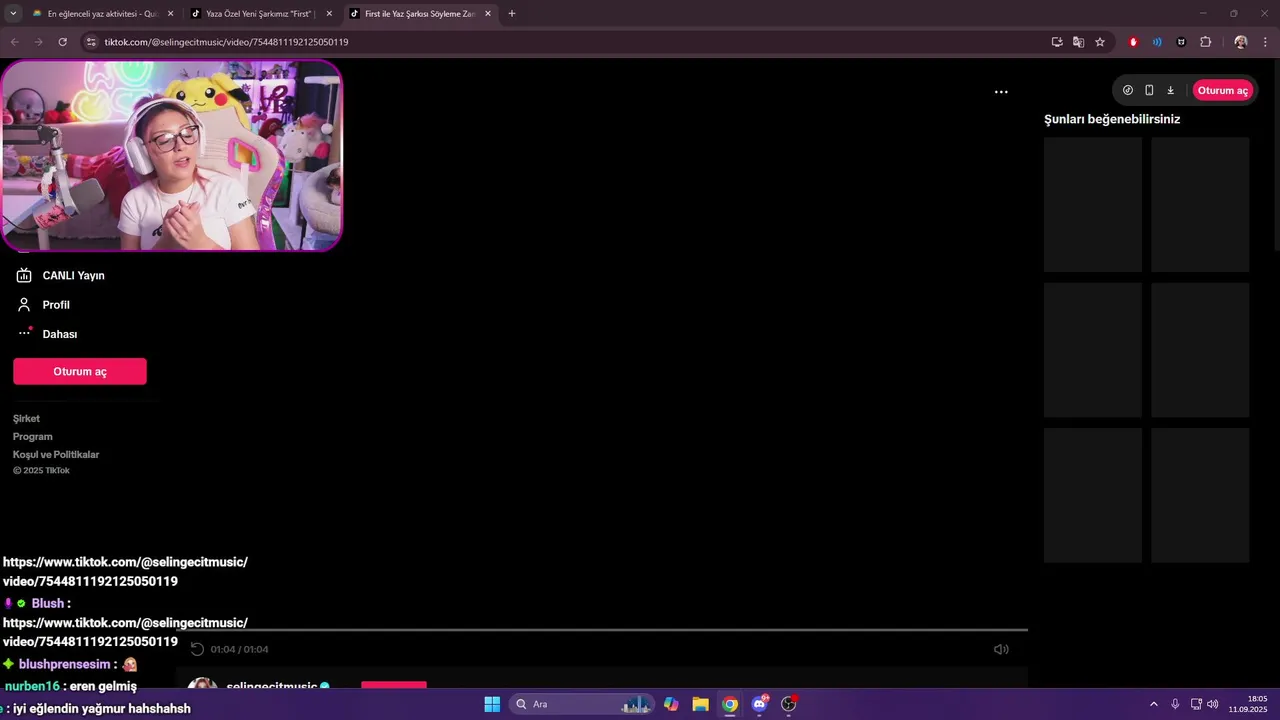Go forward in browser history
Viewport: 1280px width, 720px height.
click(38, 42)
